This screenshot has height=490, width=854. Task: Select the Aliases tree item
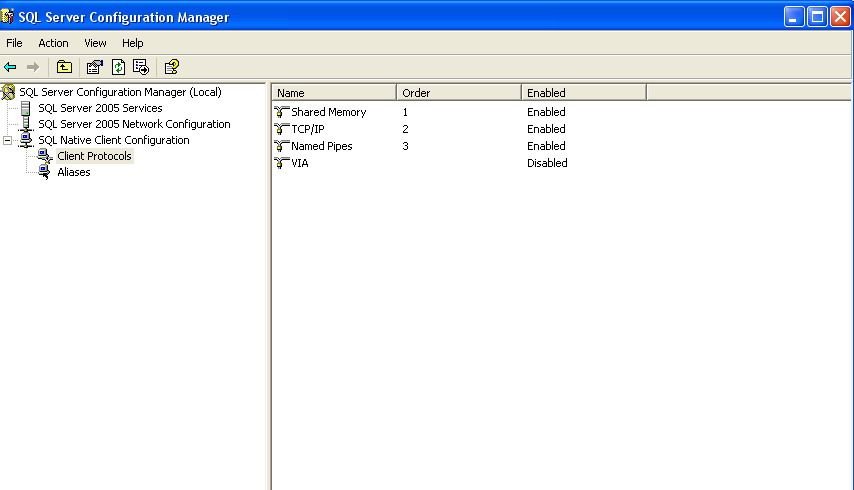[74, 172]
